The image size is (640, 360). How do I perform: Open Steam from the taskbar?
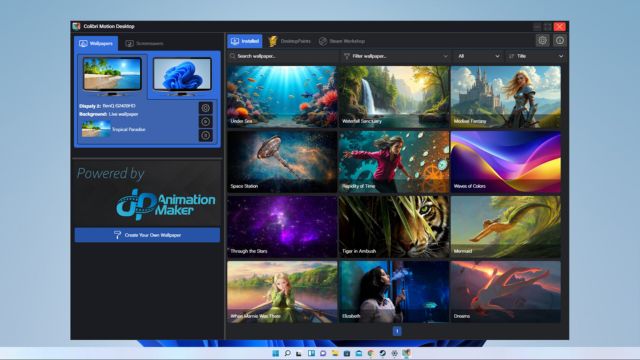click(382, 353)
